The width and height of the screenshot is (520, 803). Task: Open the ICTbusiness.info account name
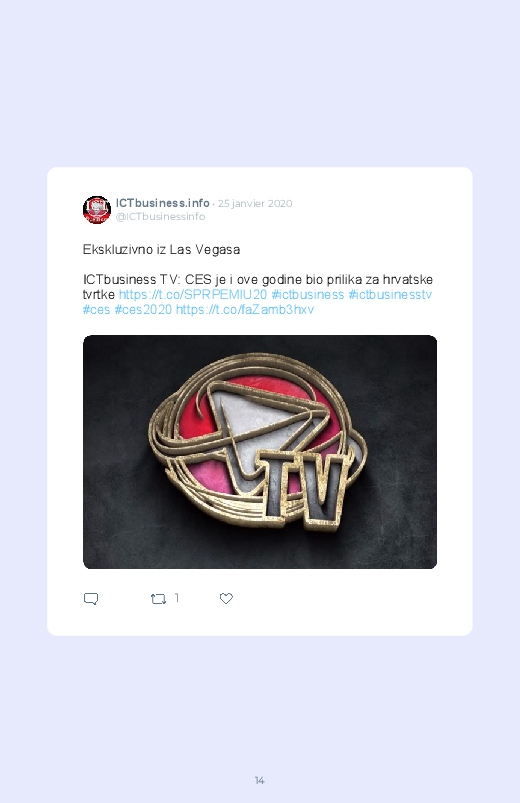pos(162,203)
